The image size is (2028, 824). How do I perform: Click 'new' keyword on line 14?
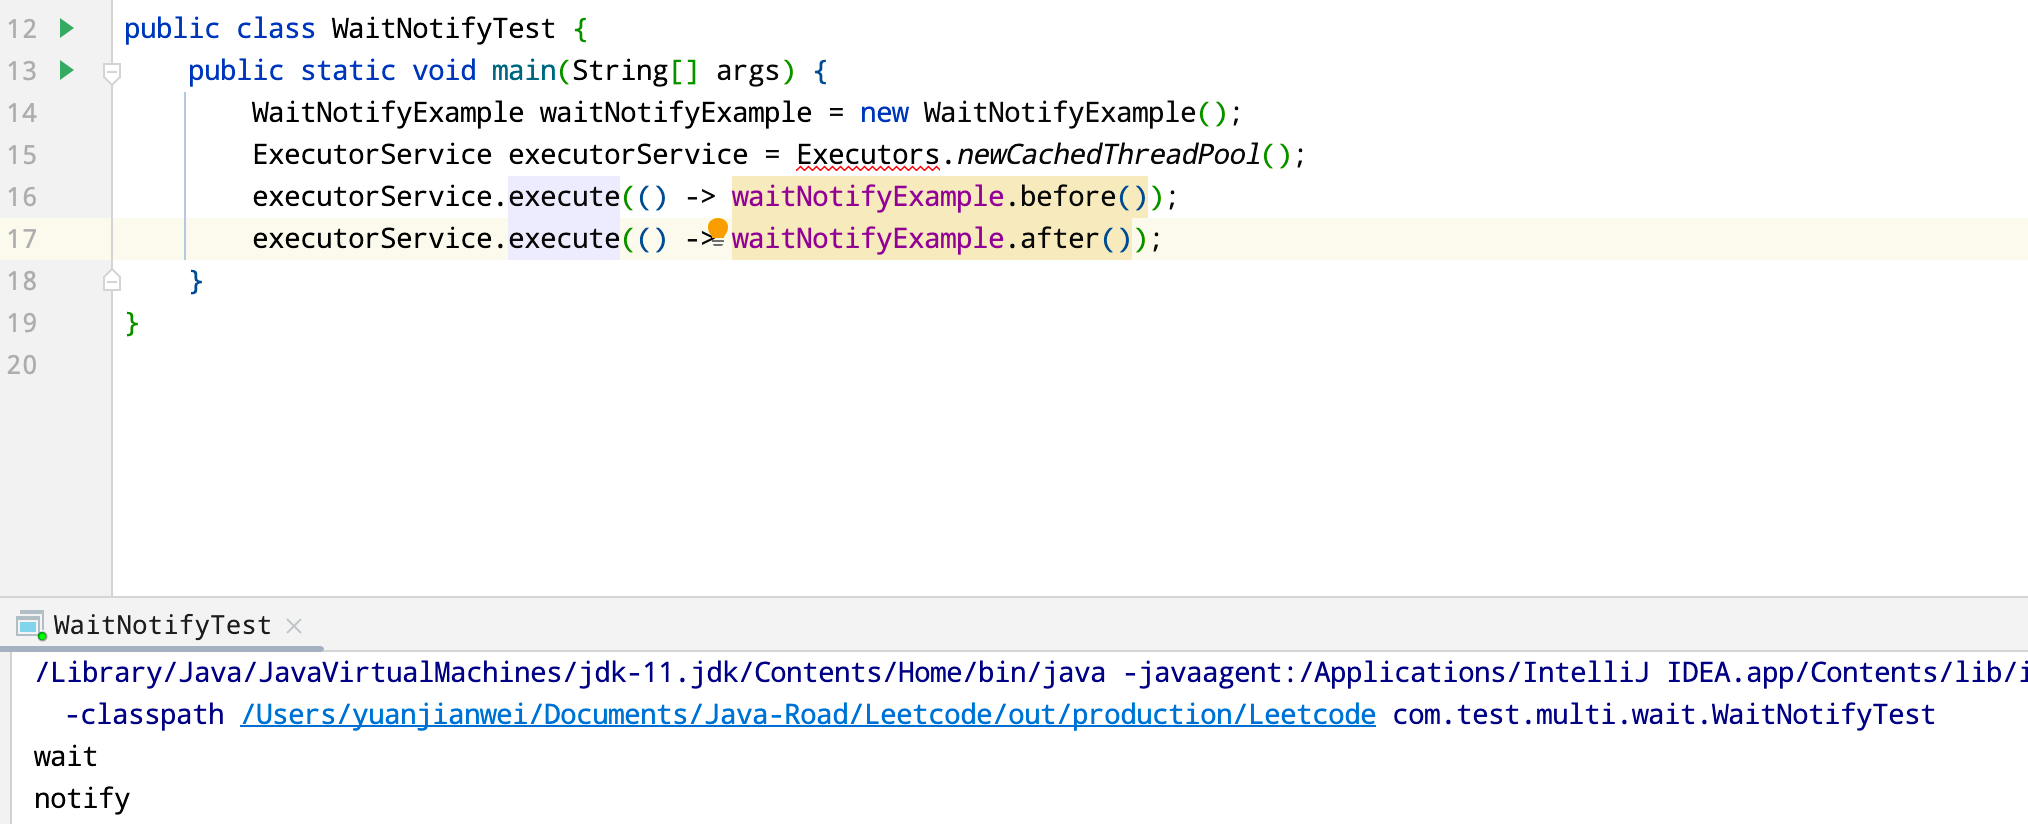(x=884, y=113)
